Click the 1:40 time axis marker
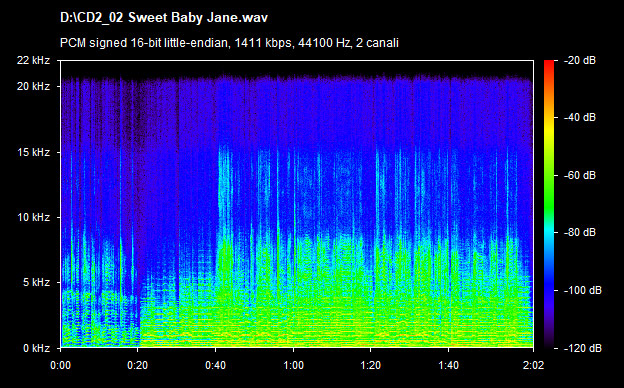The image size is (624, 388). 448,365
